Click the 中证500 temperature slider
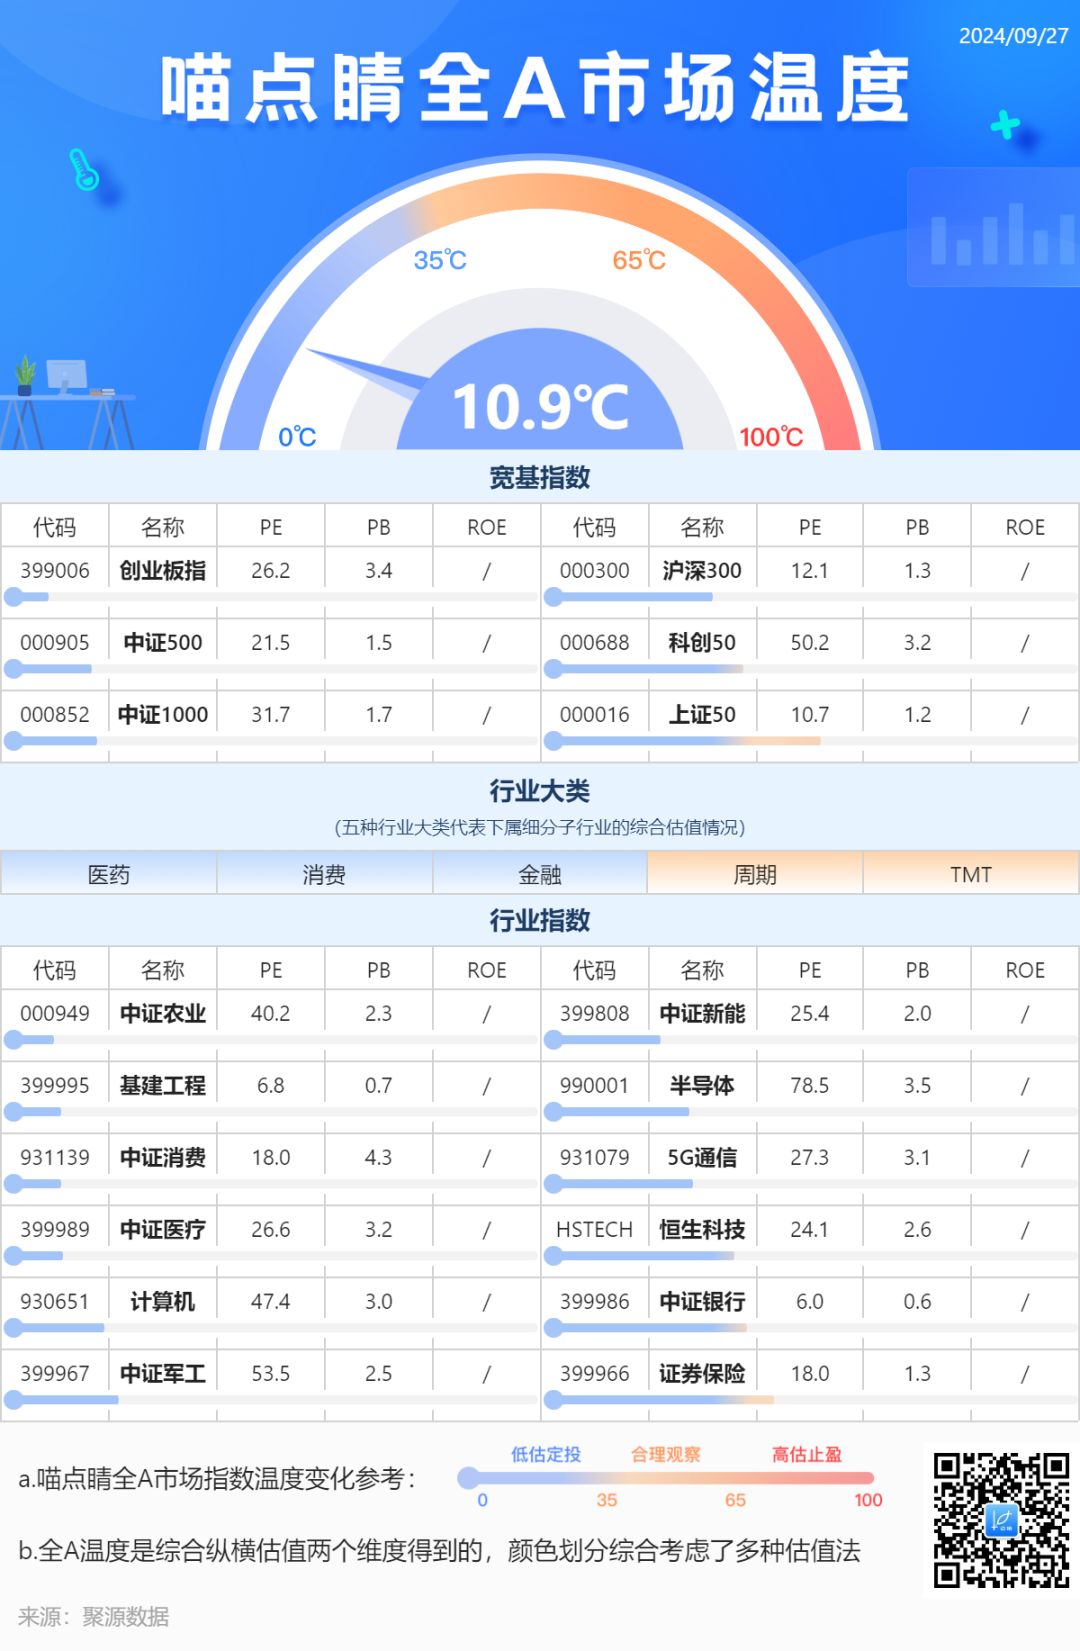Screen dimensions: 1080x1651 pyautogui.click(x=270, y=669)
